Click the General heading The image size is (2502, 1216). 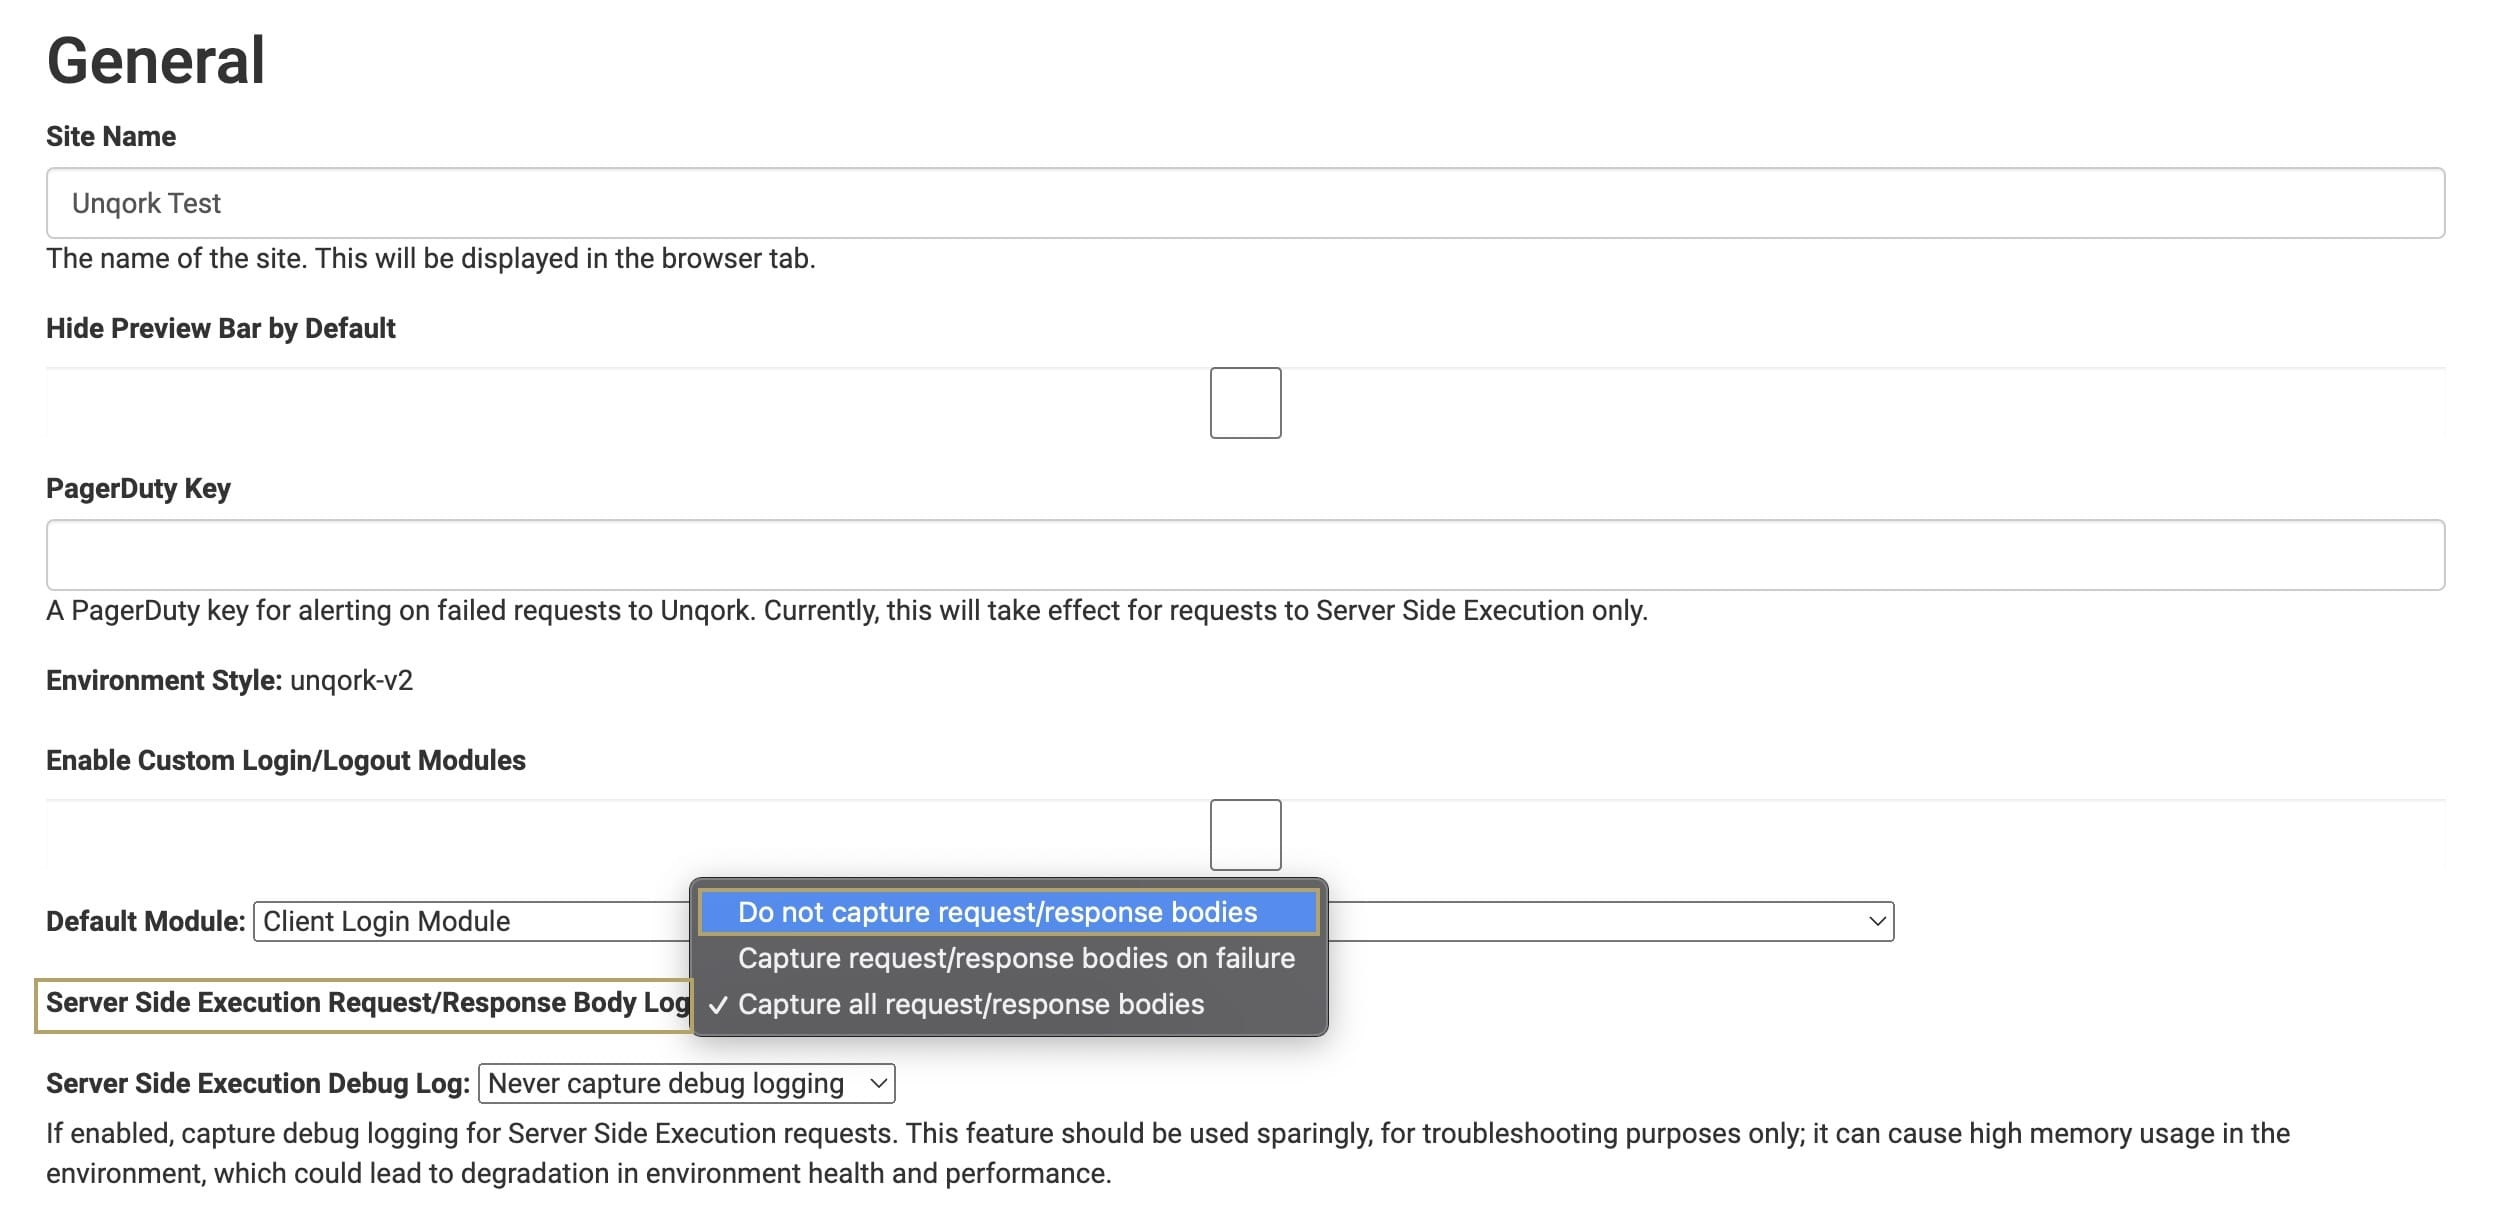coord(156,60)
